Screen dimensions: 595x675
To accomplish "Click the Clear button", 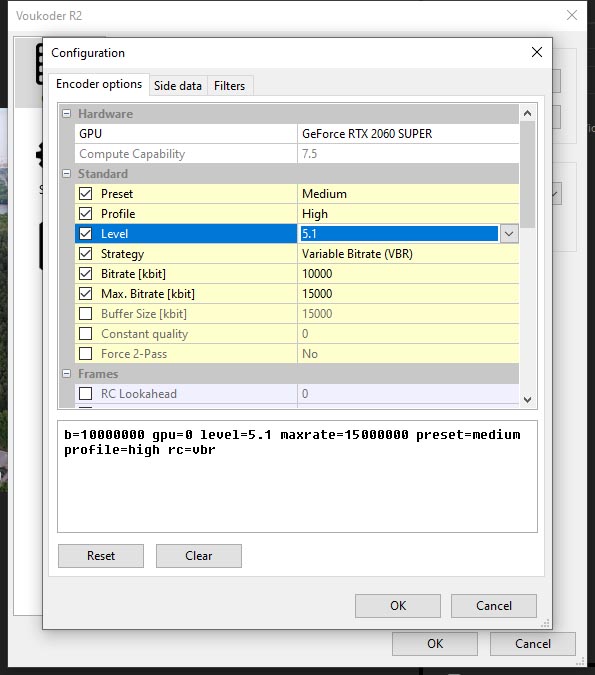I will (198, 556).
